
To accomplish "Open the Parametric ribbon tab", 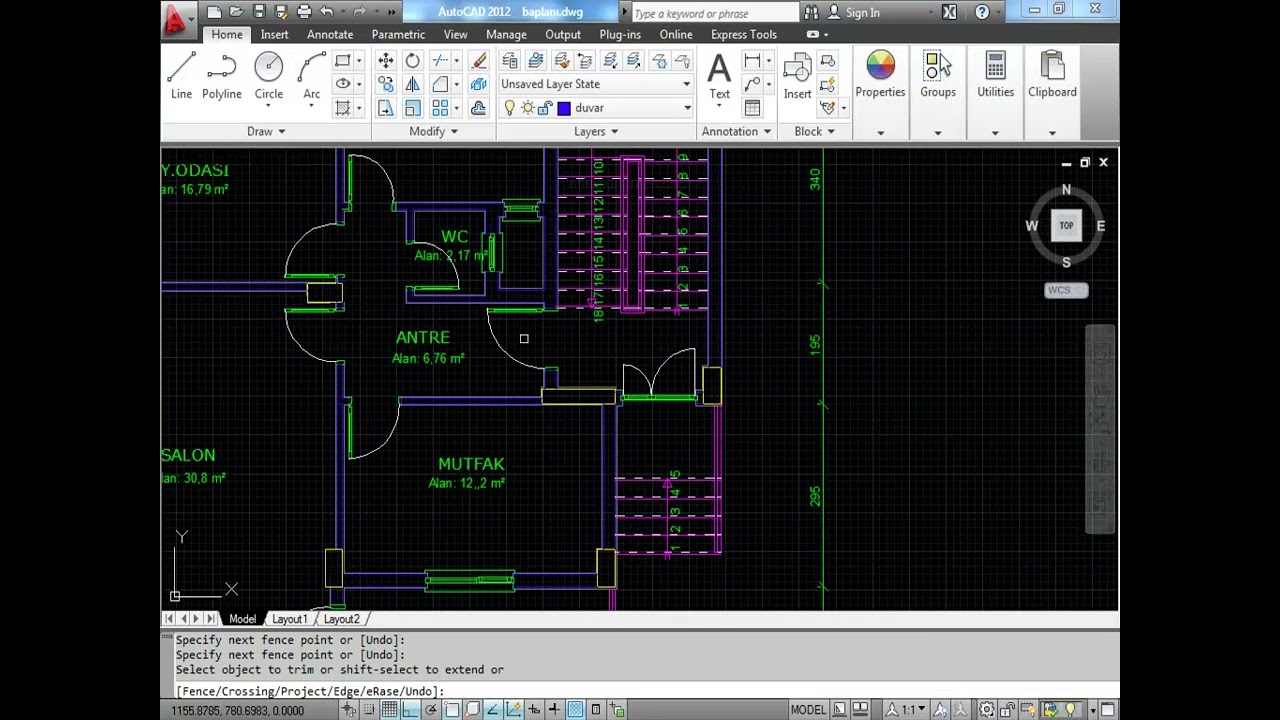I will click(x=398, y=34).
